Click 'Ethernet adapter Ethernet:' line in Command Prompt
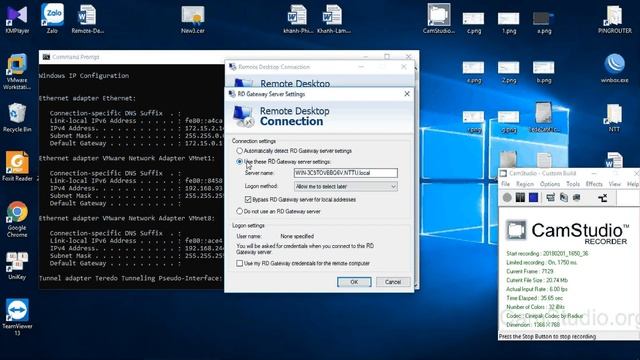The width and height of the screenshot is (640, 360). (x=87, y=98)
